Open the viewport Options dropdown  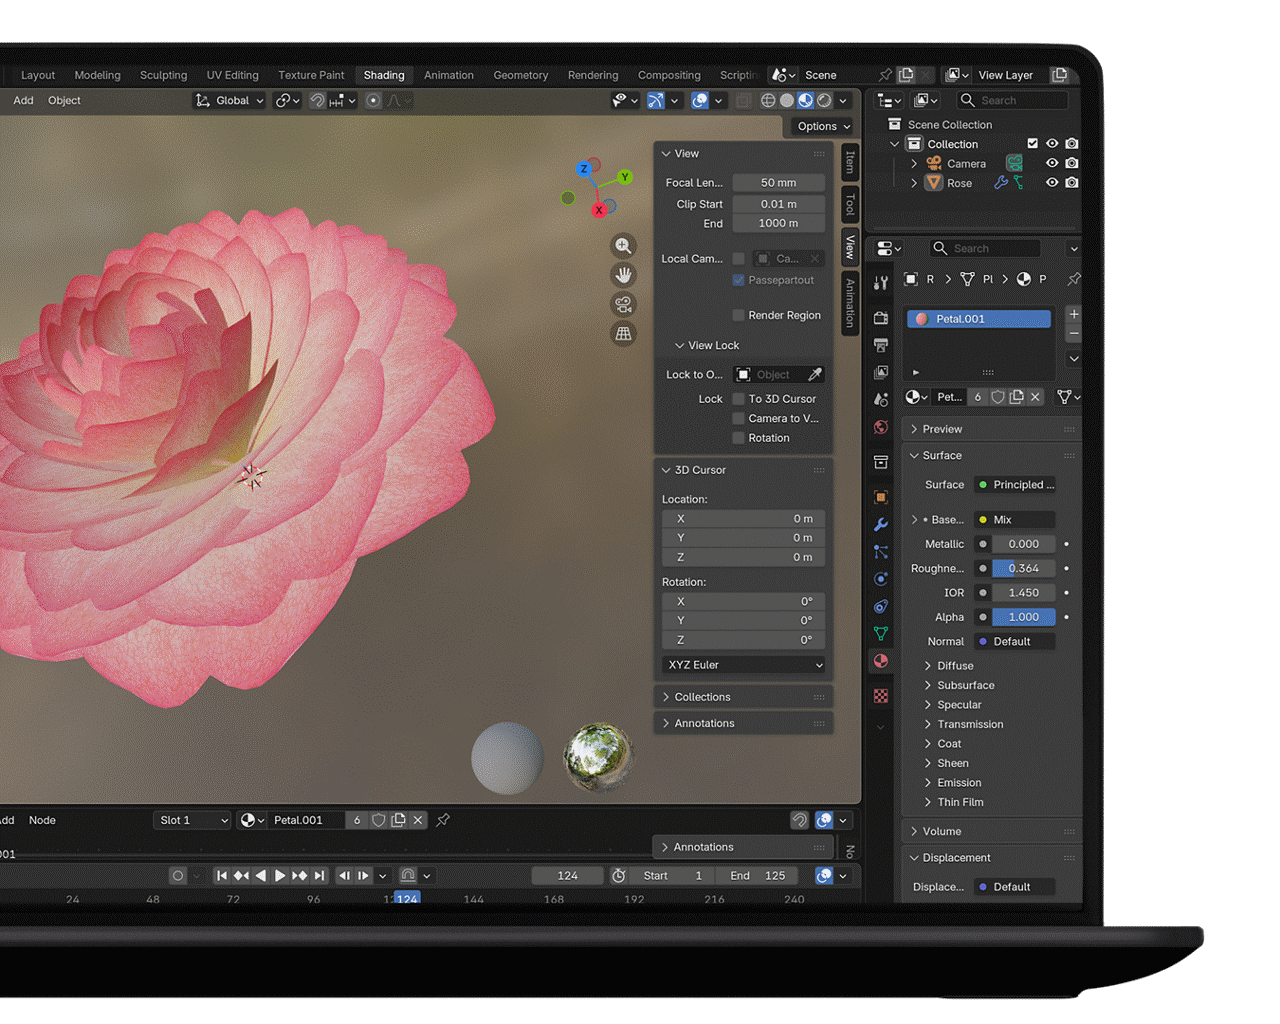tap(824, 126)
